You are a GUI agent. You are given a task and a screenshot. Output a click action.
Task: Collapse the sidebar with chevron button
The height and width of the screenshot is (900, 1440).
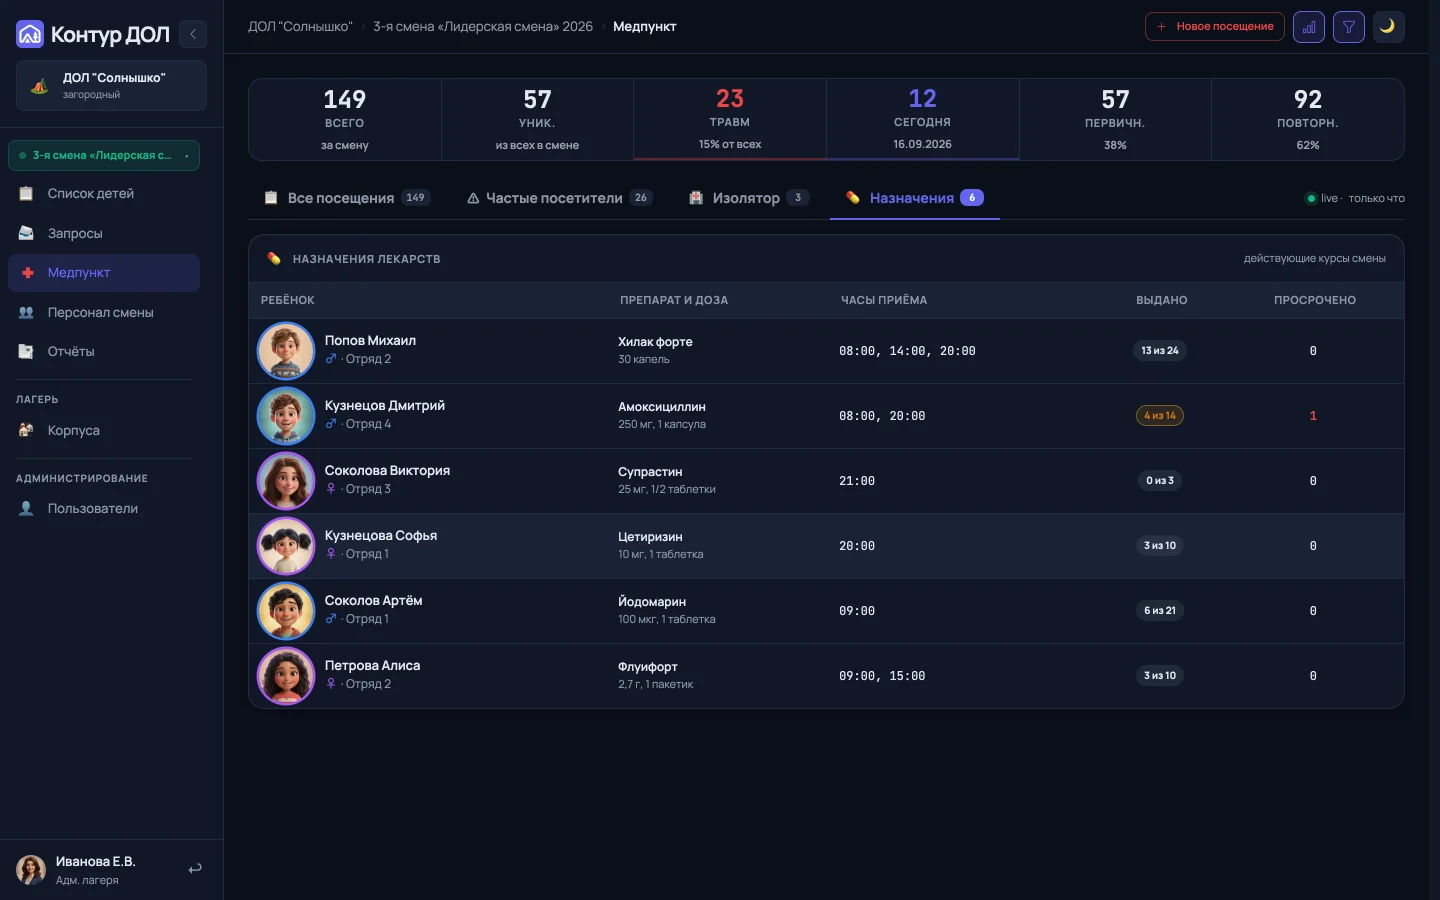coord(193,34)
